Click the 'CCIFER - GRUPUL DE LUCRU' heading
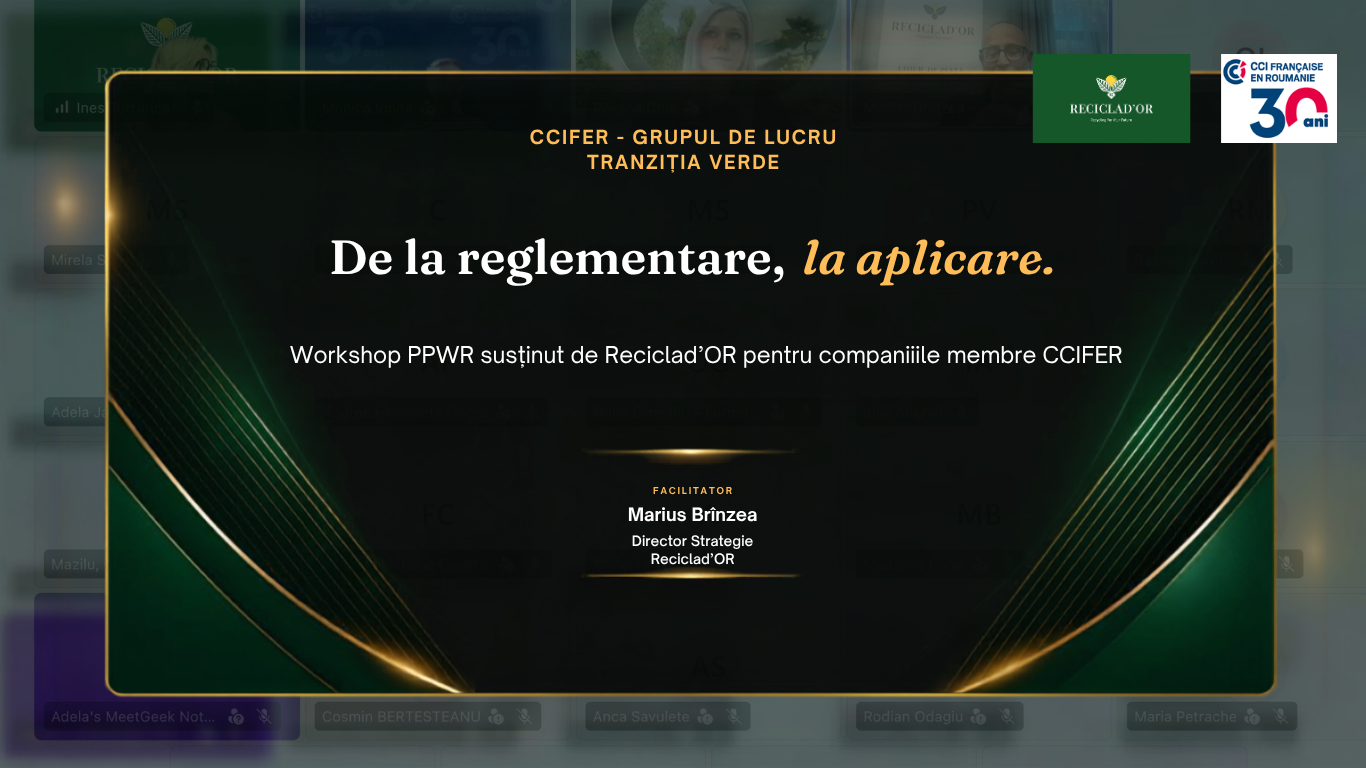The height and width of the screenshot is (768, 1366). click(683, 138)
